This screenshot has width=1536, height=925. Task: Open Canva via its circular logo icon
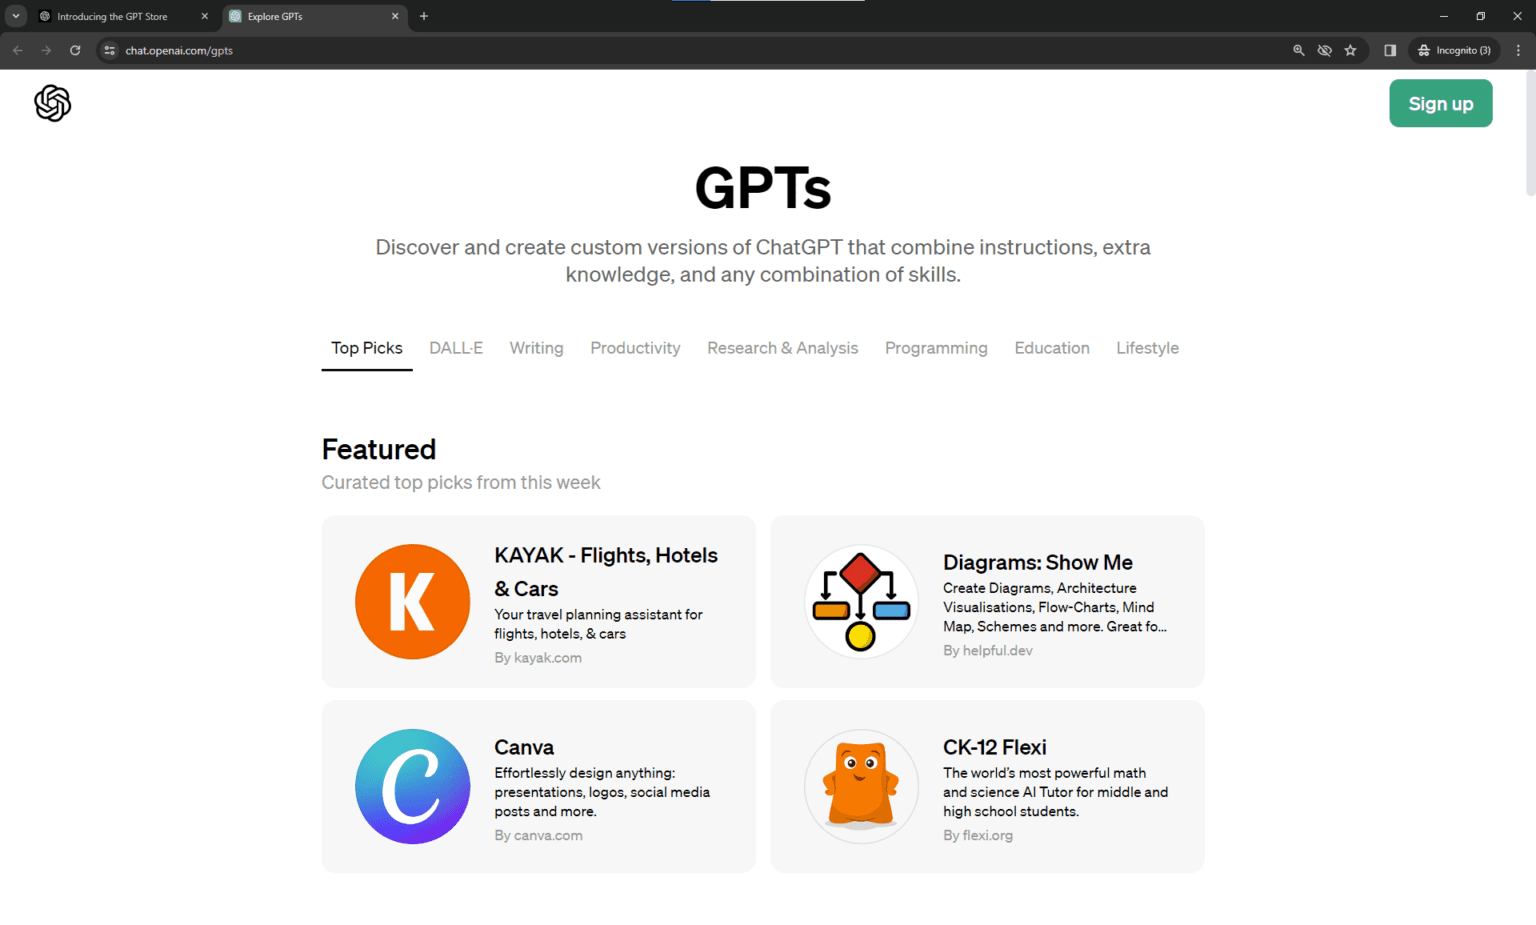click(x=412, y=786)
